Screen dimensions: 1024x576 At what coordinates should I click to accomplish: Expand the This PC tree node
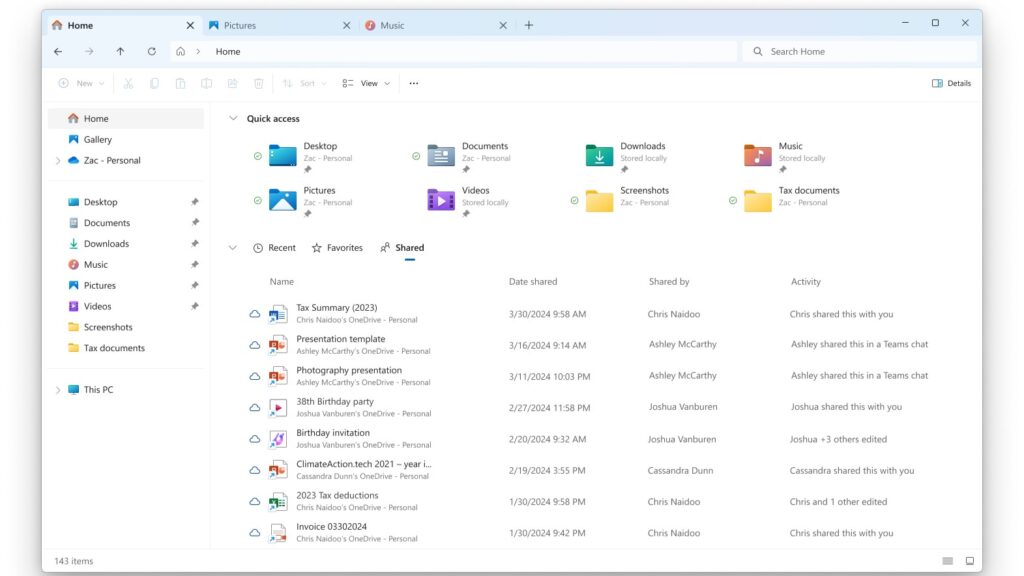coord(58,390)
